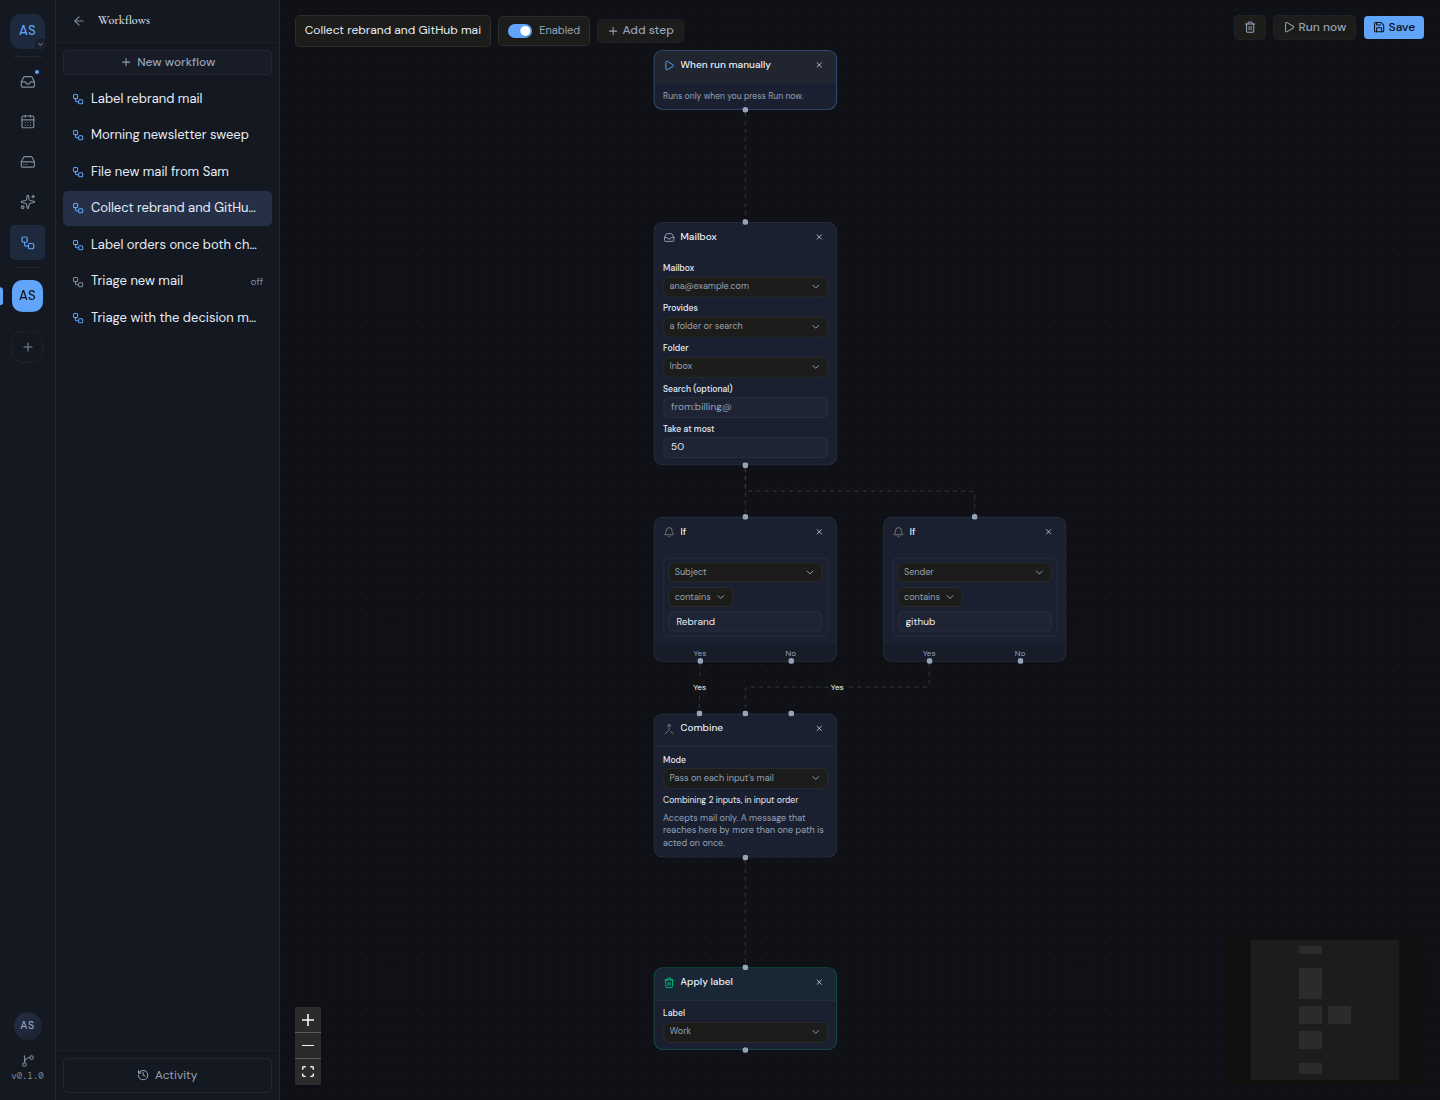
Task: Remove the If node with the Subject condition
Action: pos(819,532)
